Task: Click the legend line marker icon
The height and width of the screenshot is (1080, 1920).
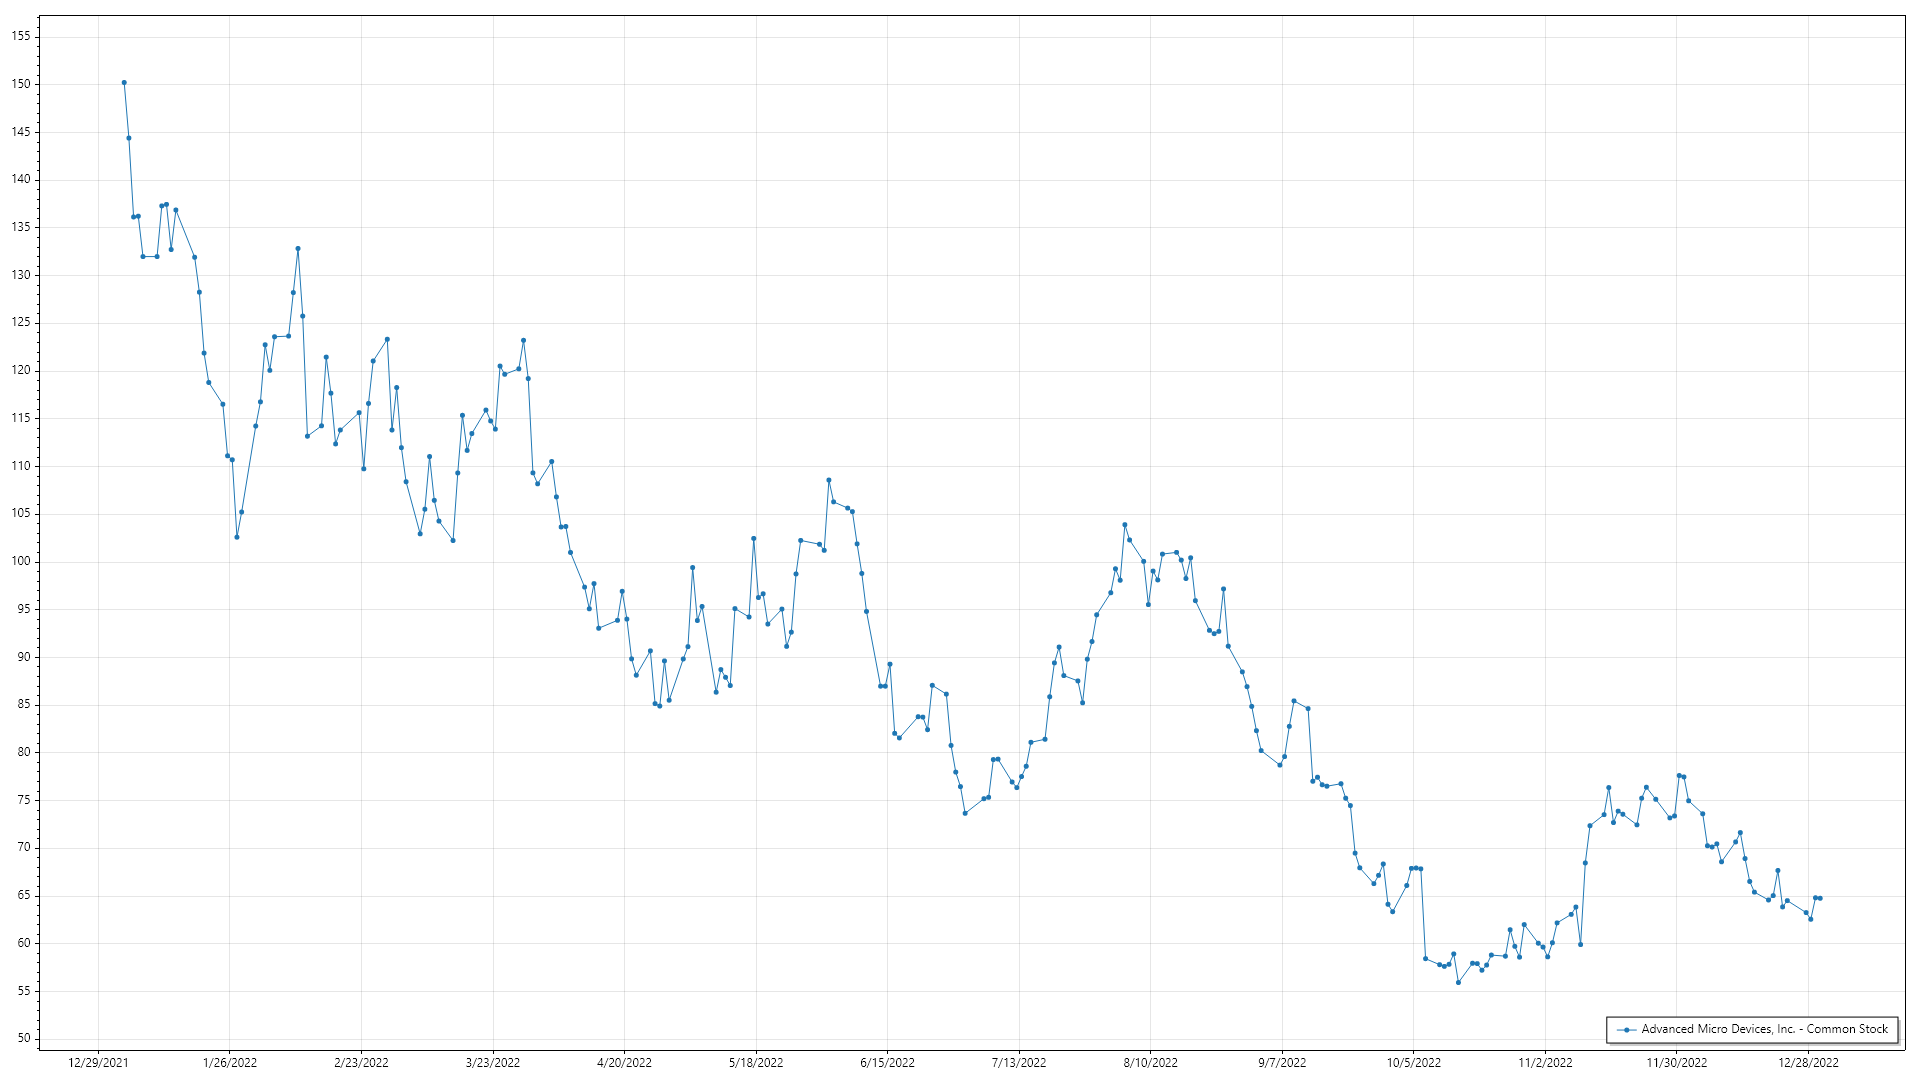Action: 1627,1029
